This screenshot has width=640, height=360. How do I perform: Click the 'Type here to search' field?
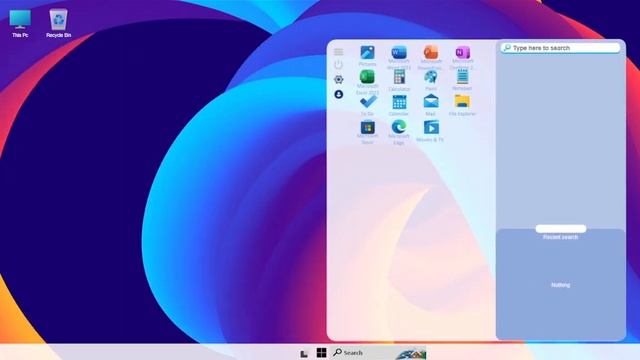click(x=560, y=48)
